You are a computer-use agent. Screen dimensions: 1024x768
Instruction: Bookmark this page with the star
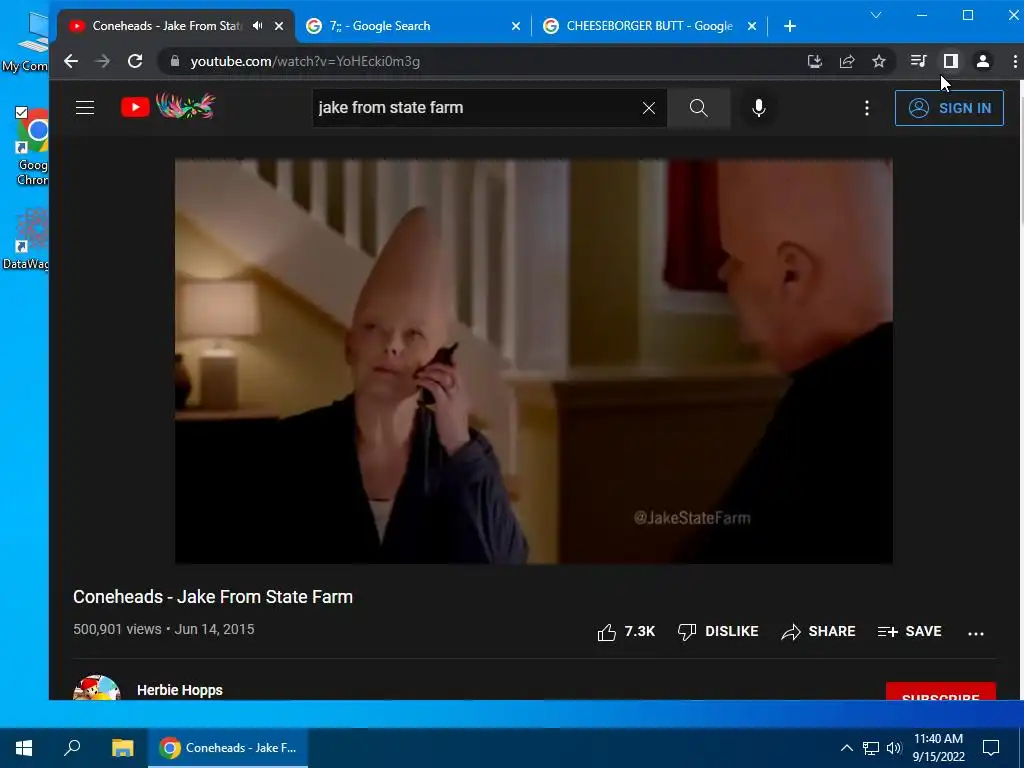879,61
